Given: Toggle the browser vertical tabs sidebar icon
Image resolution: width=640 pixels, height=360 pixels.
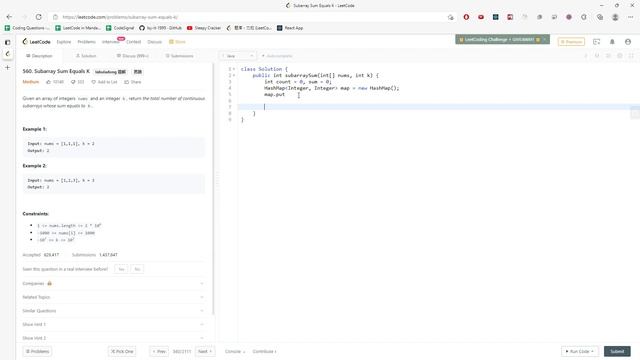Looking at the screenshot, I should click(x=7, y=42).
